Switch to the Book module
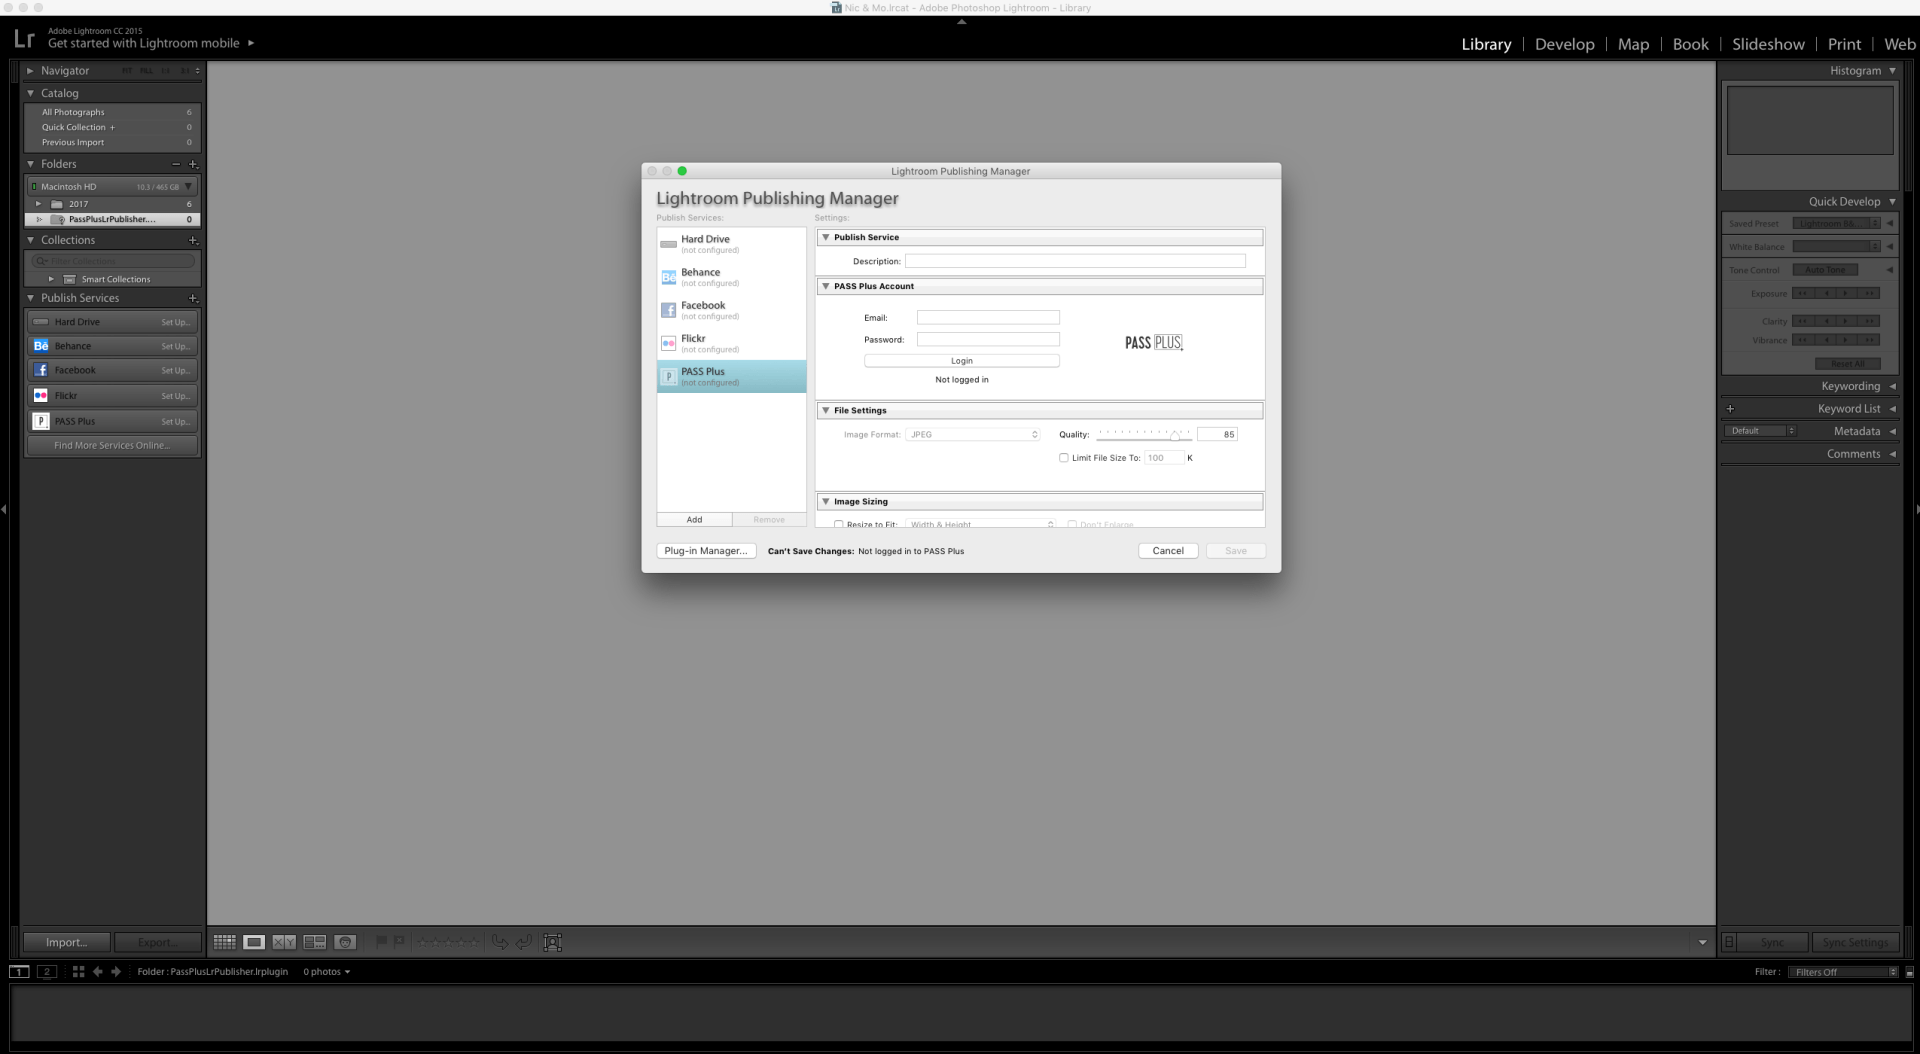1920x1054 pixels. tap(1690, 44)
